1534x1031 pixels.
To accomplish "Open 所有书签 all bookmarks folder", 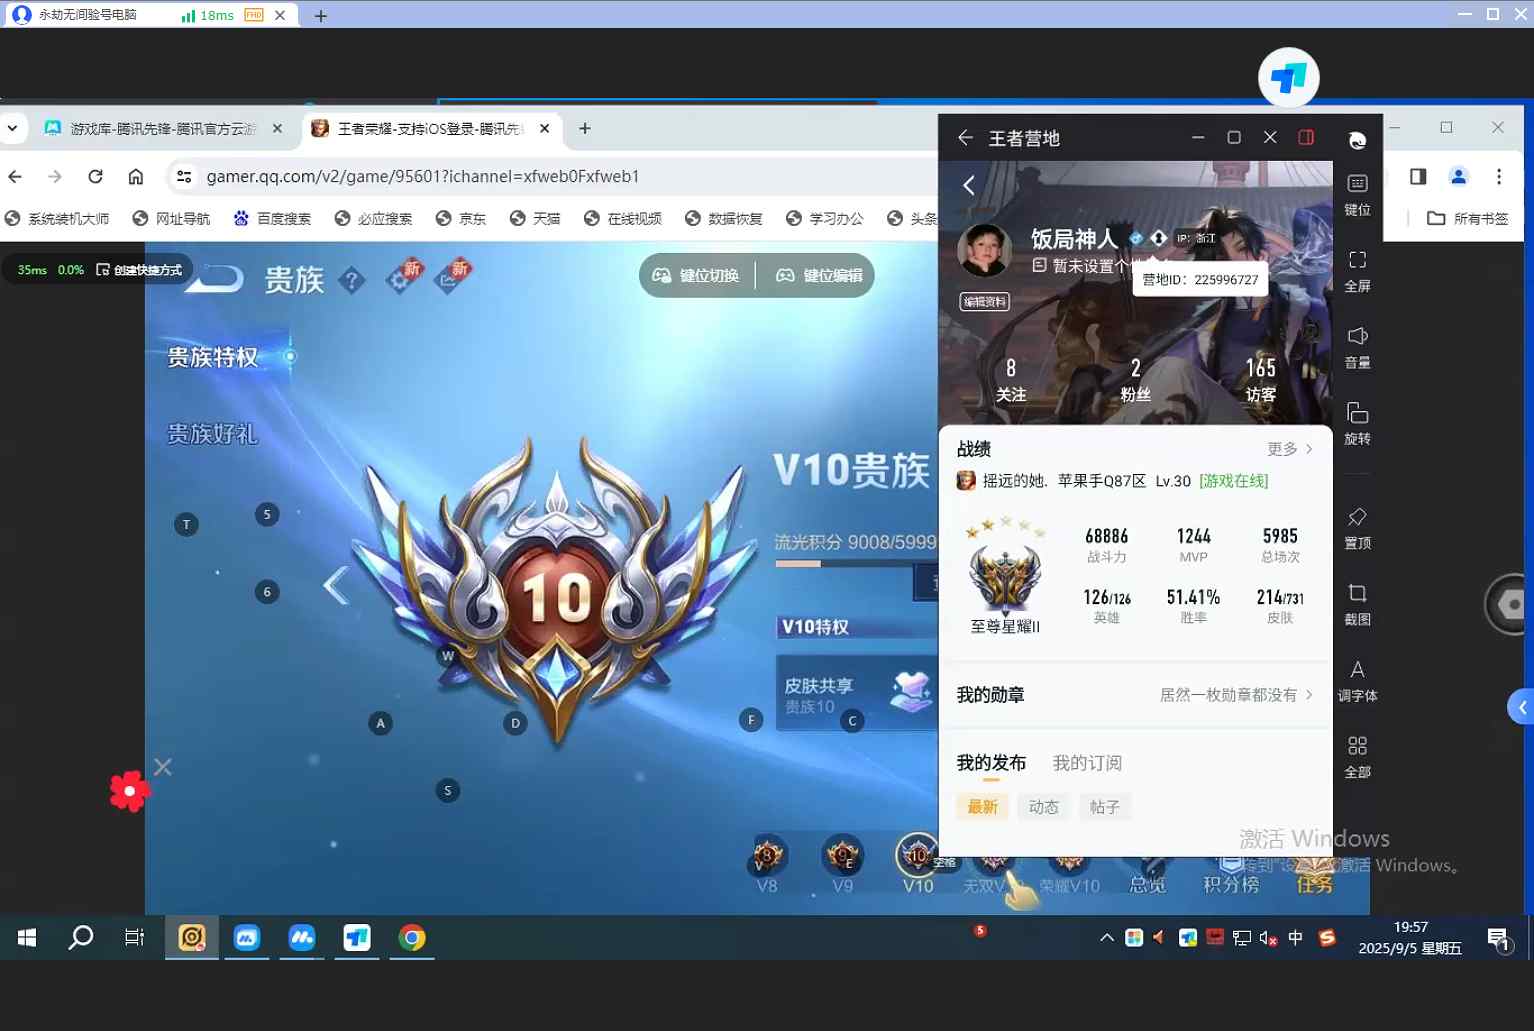I will (x=1467, y=218).
